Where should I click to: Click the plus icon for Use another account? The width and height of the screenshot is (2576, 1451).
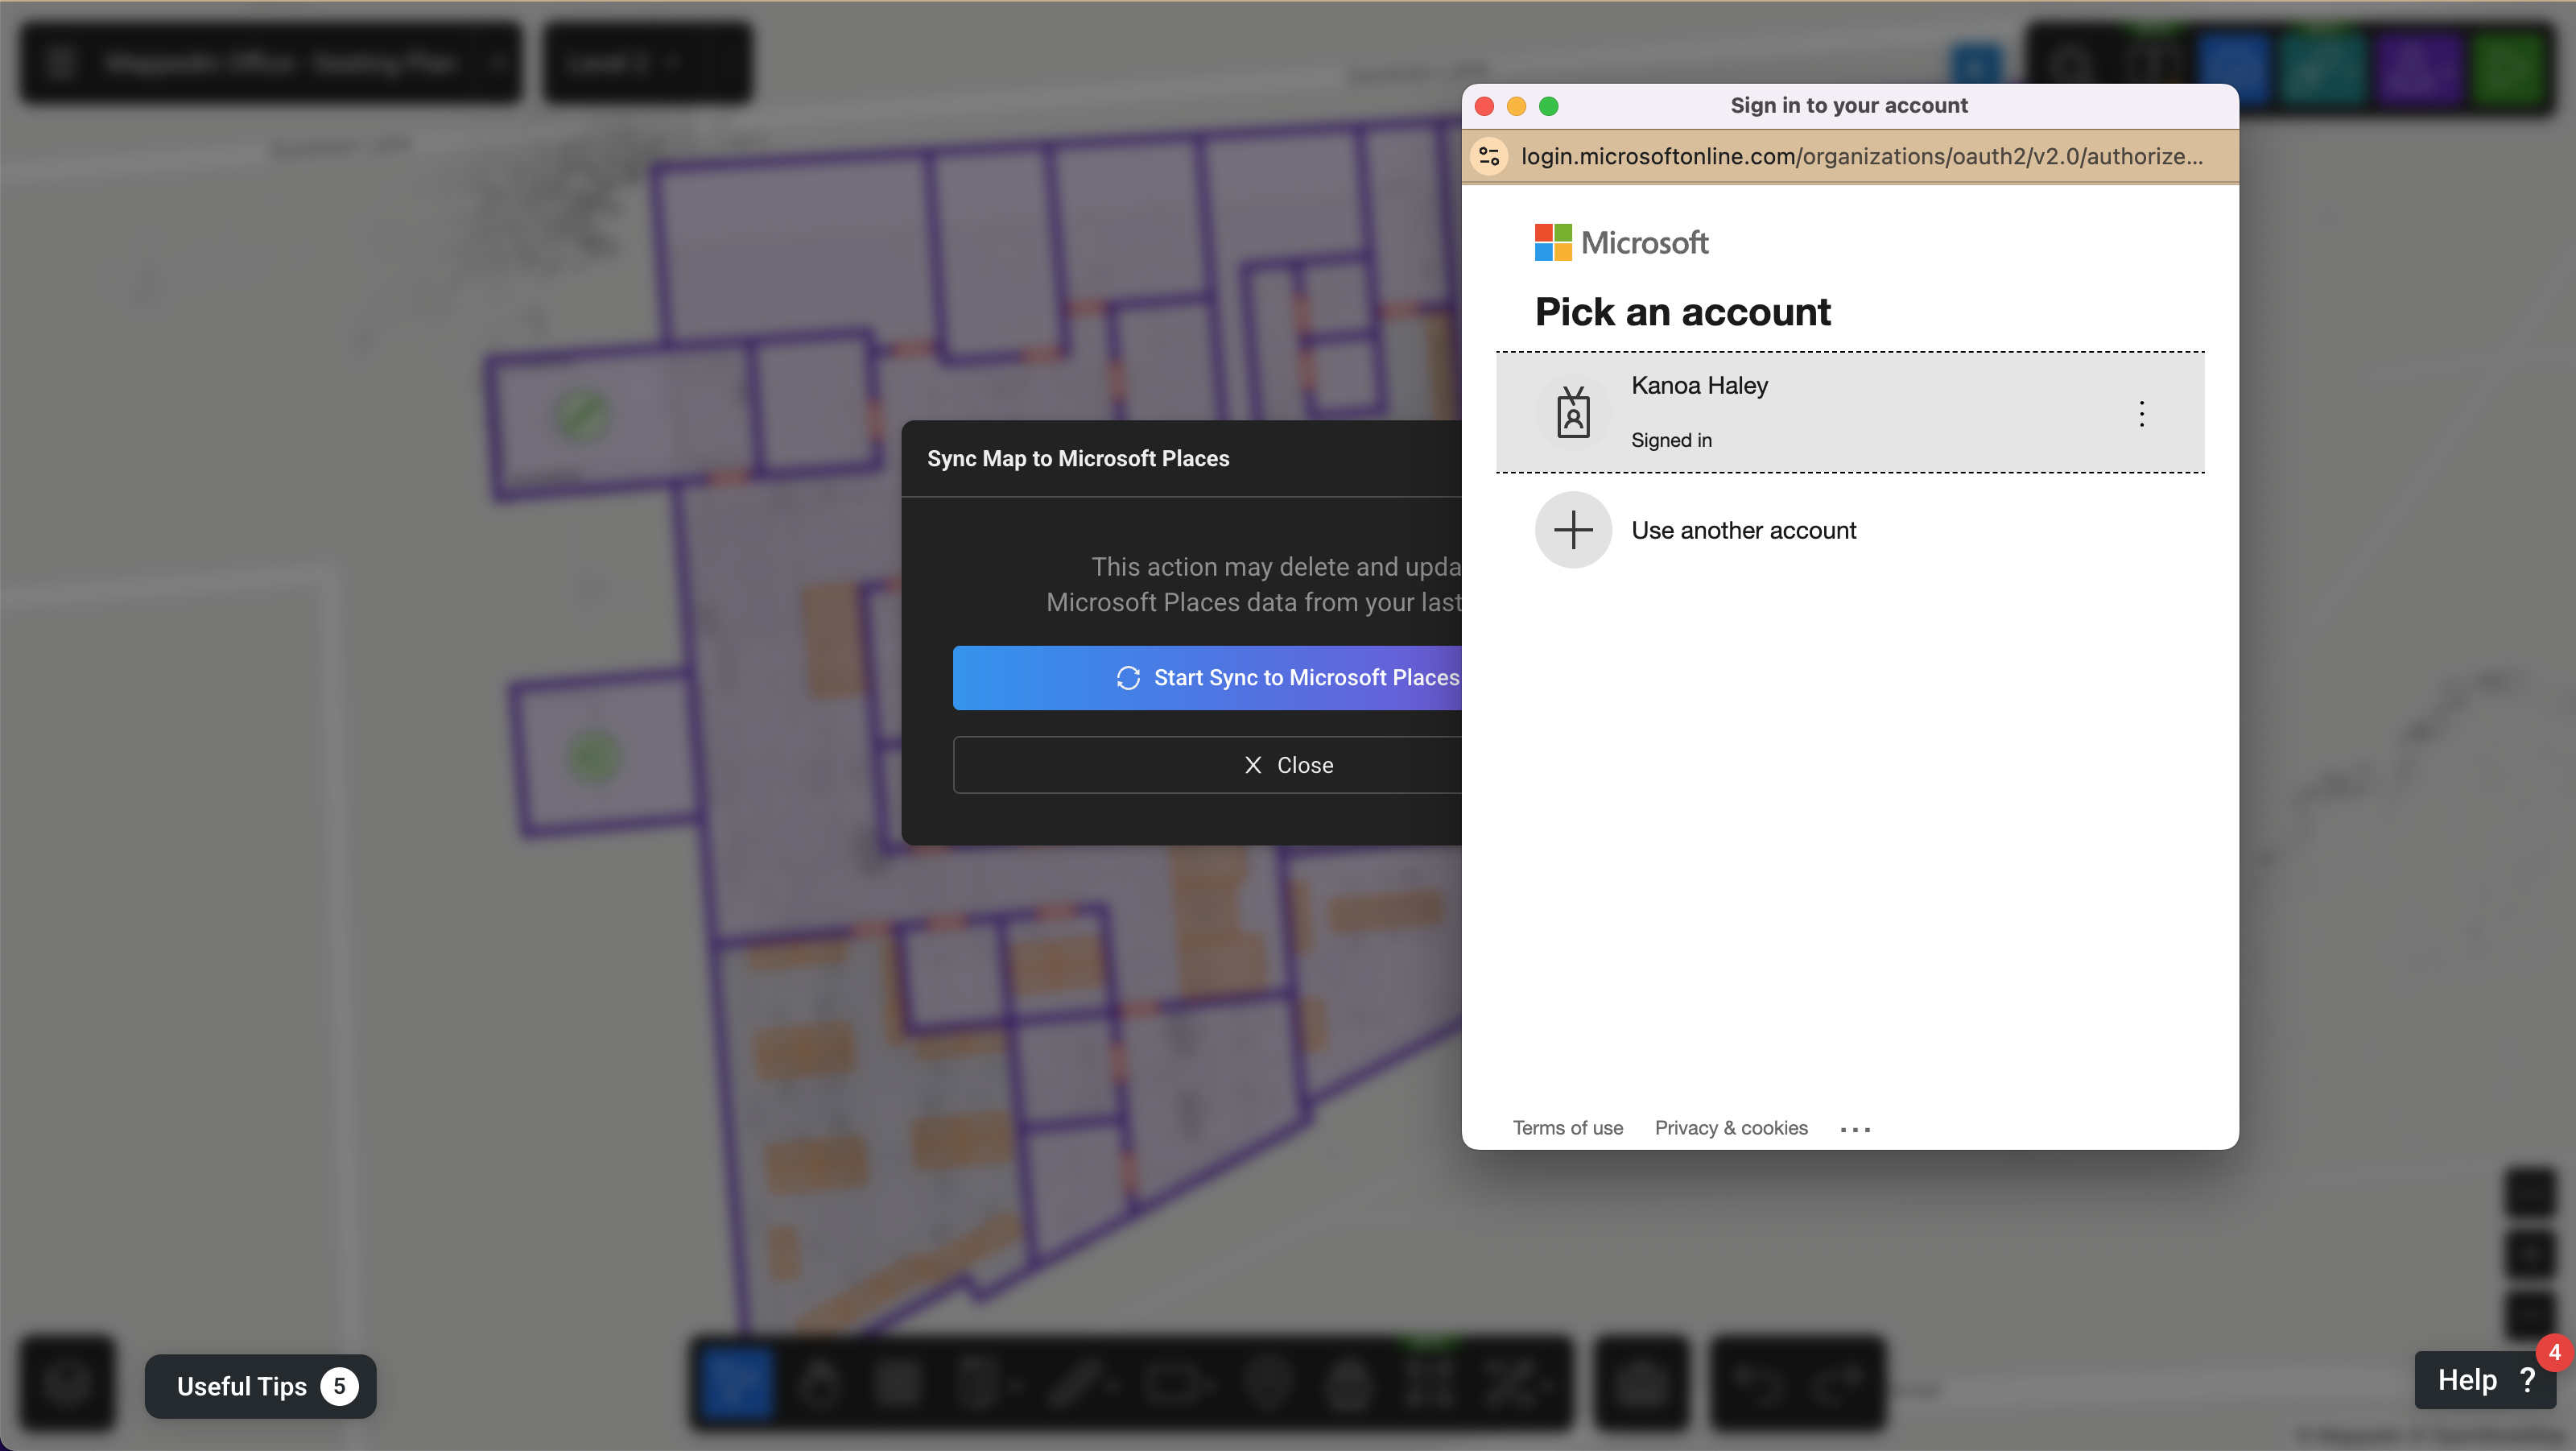(1572, 529)
